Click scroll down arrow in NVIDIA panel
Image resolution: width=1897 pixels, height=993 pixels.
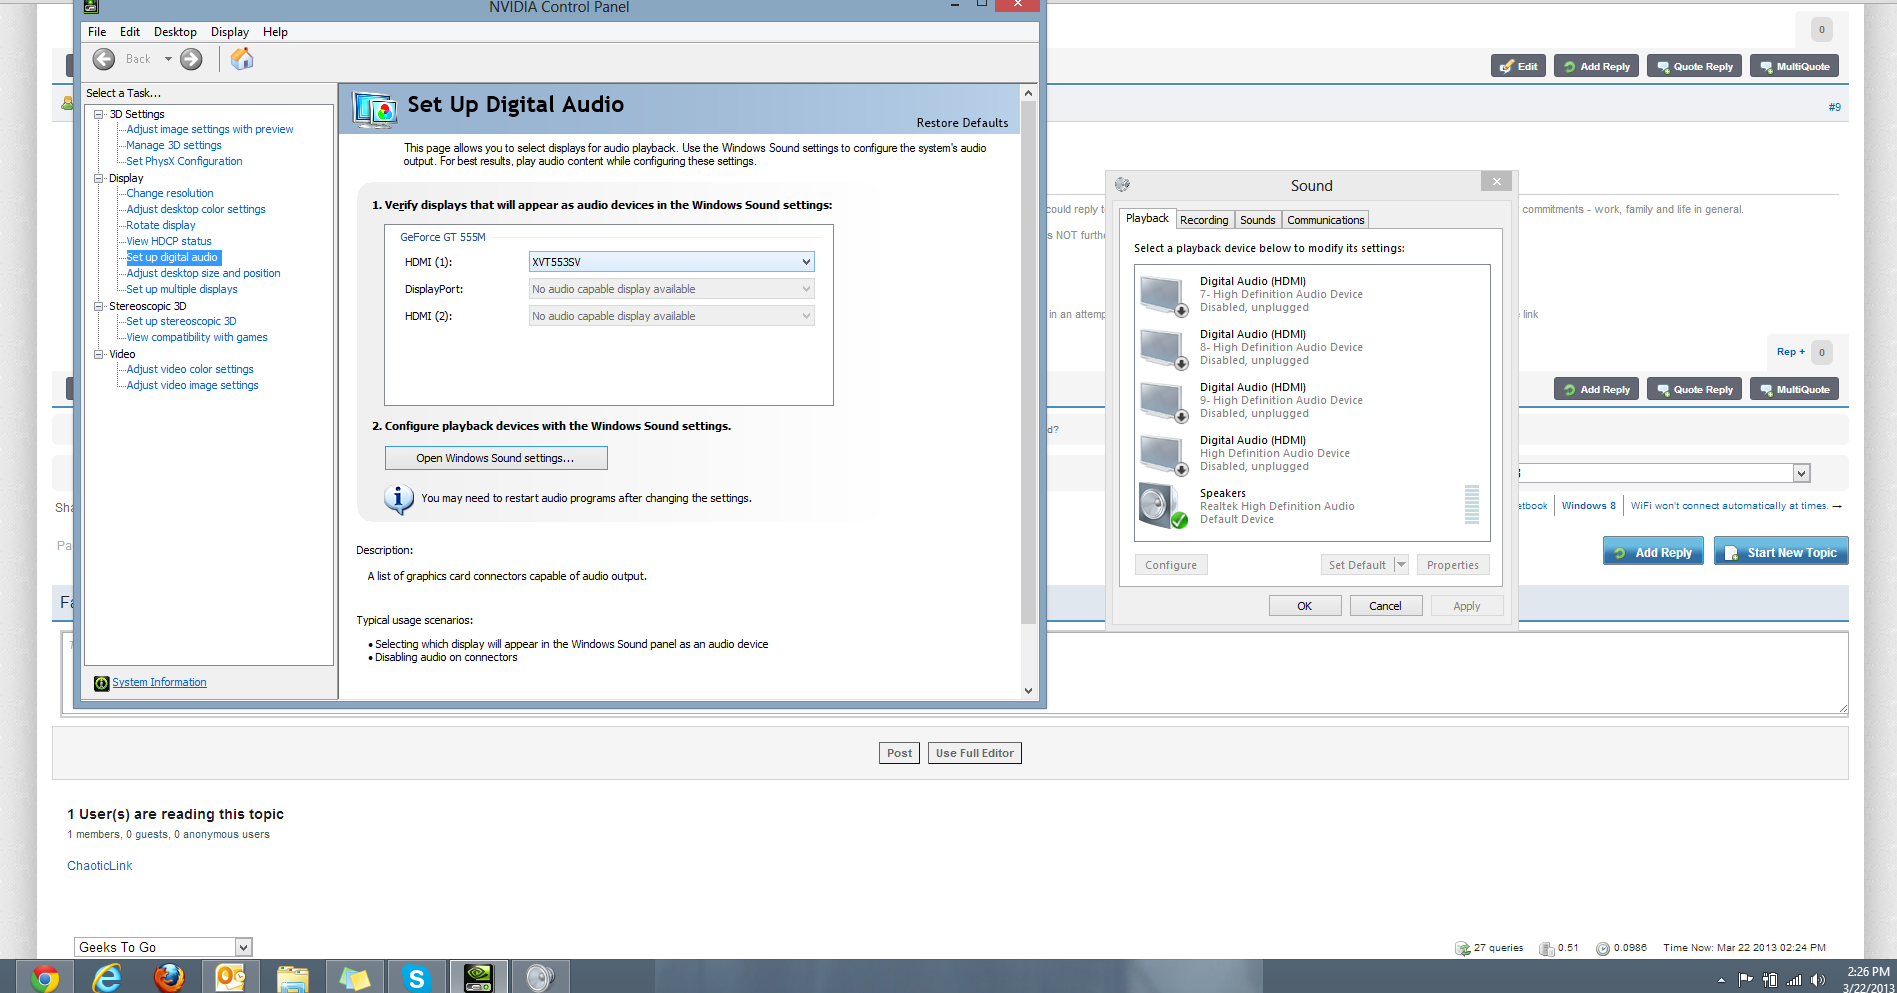pyautogui.click(x=1028, y=691)
